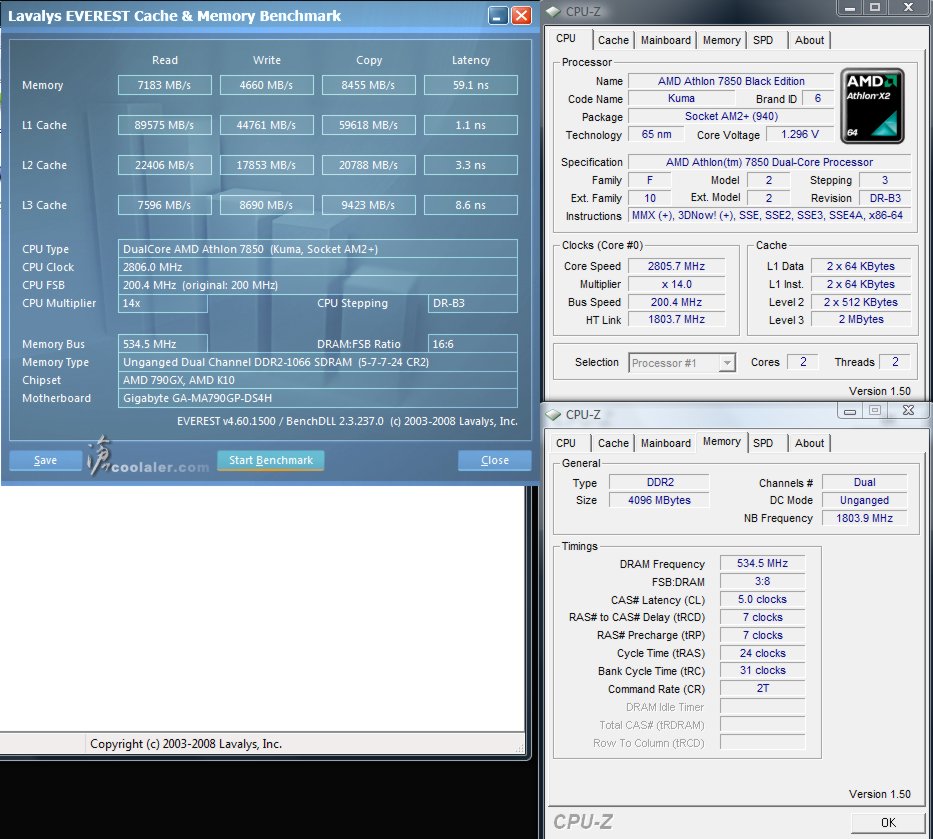Screen dimensions: 933x839
Task: Click the L1 Cache Write value 44761 MB/s
Action: 267,125
